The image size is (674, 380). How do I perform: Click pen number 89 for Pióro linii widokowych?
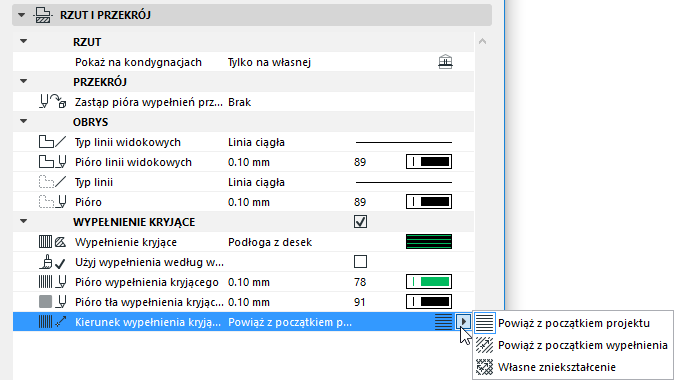click(360, 162)
